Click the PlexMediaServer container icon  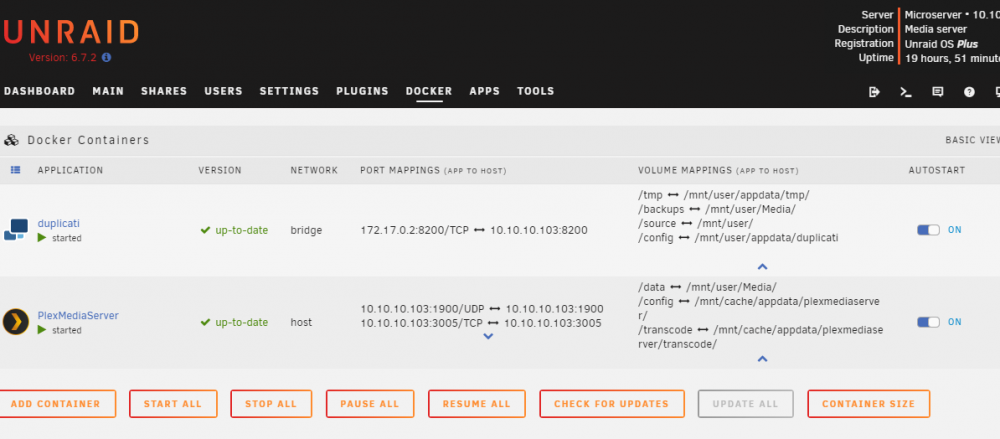16,322
